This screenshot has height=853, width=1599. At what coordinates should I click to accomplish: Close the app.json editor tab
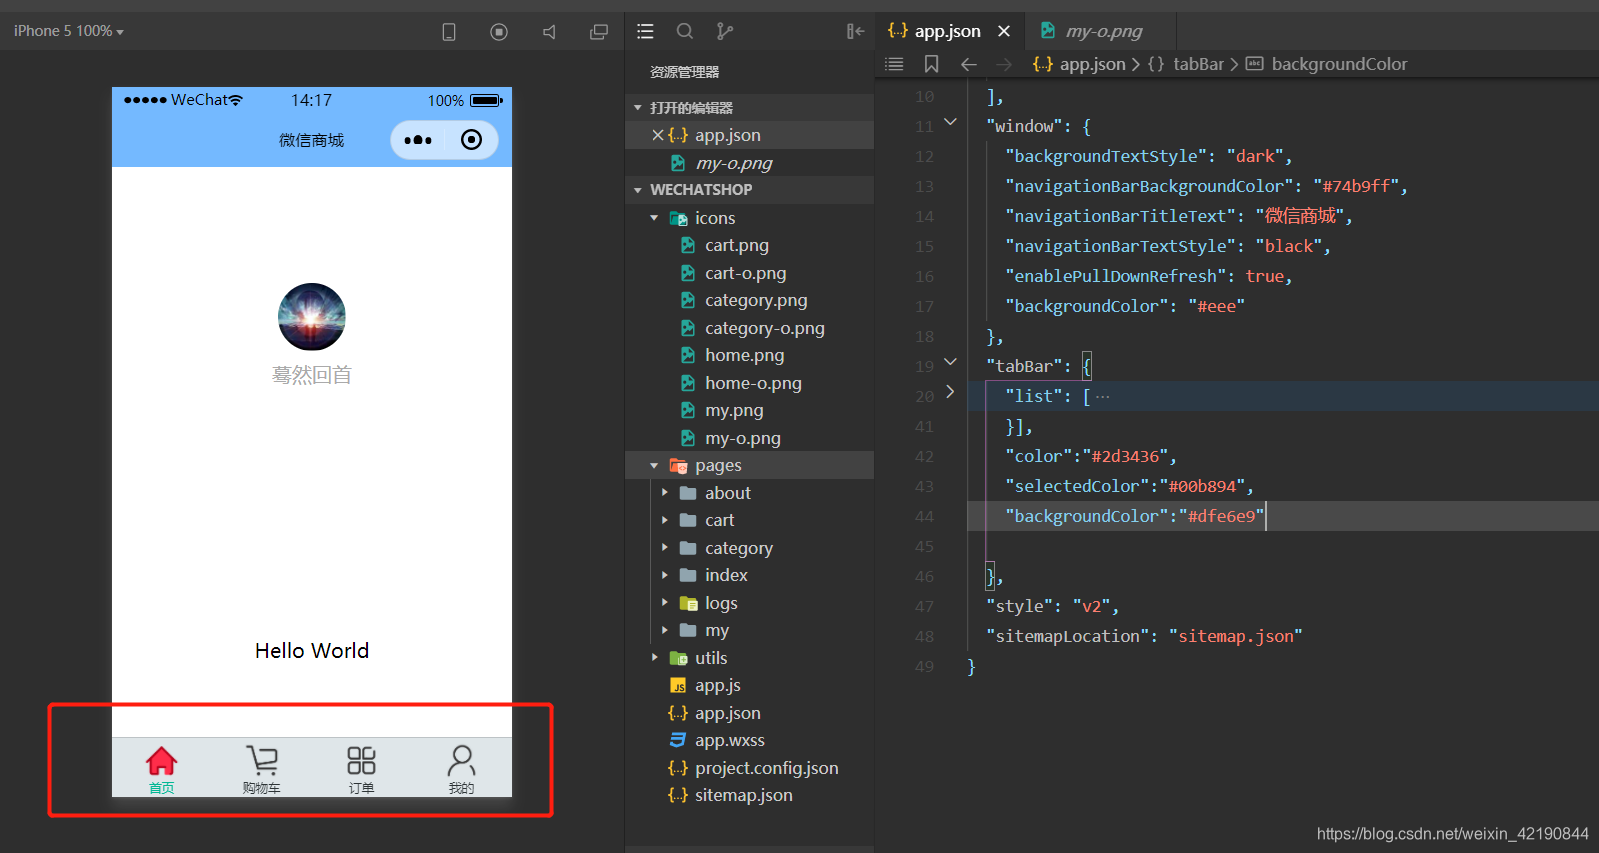(x=1004, y=31)
